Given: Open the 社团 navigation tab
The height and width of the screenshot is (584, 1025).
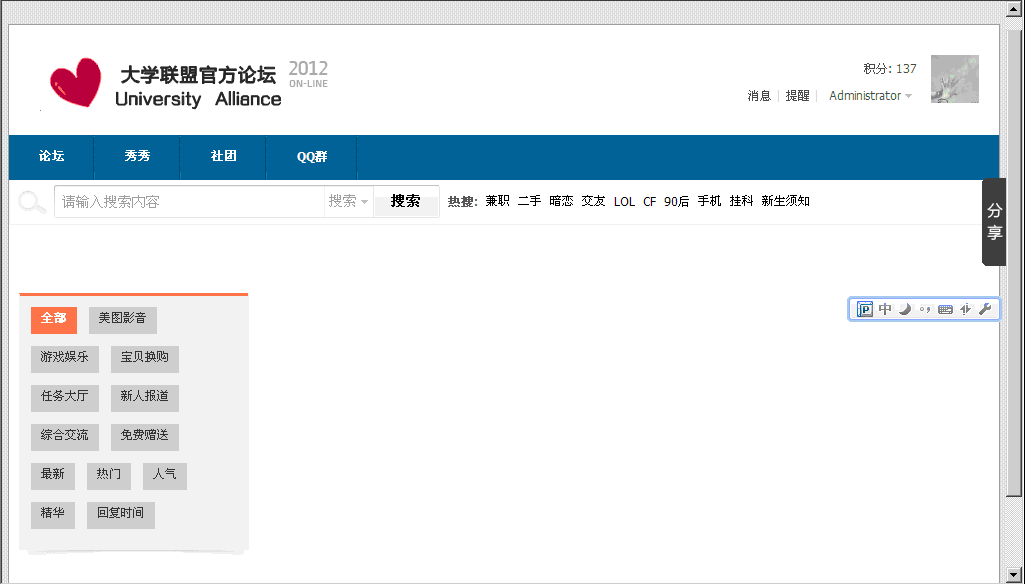Looking at the screenshot, I should click(x=224, y=157).
